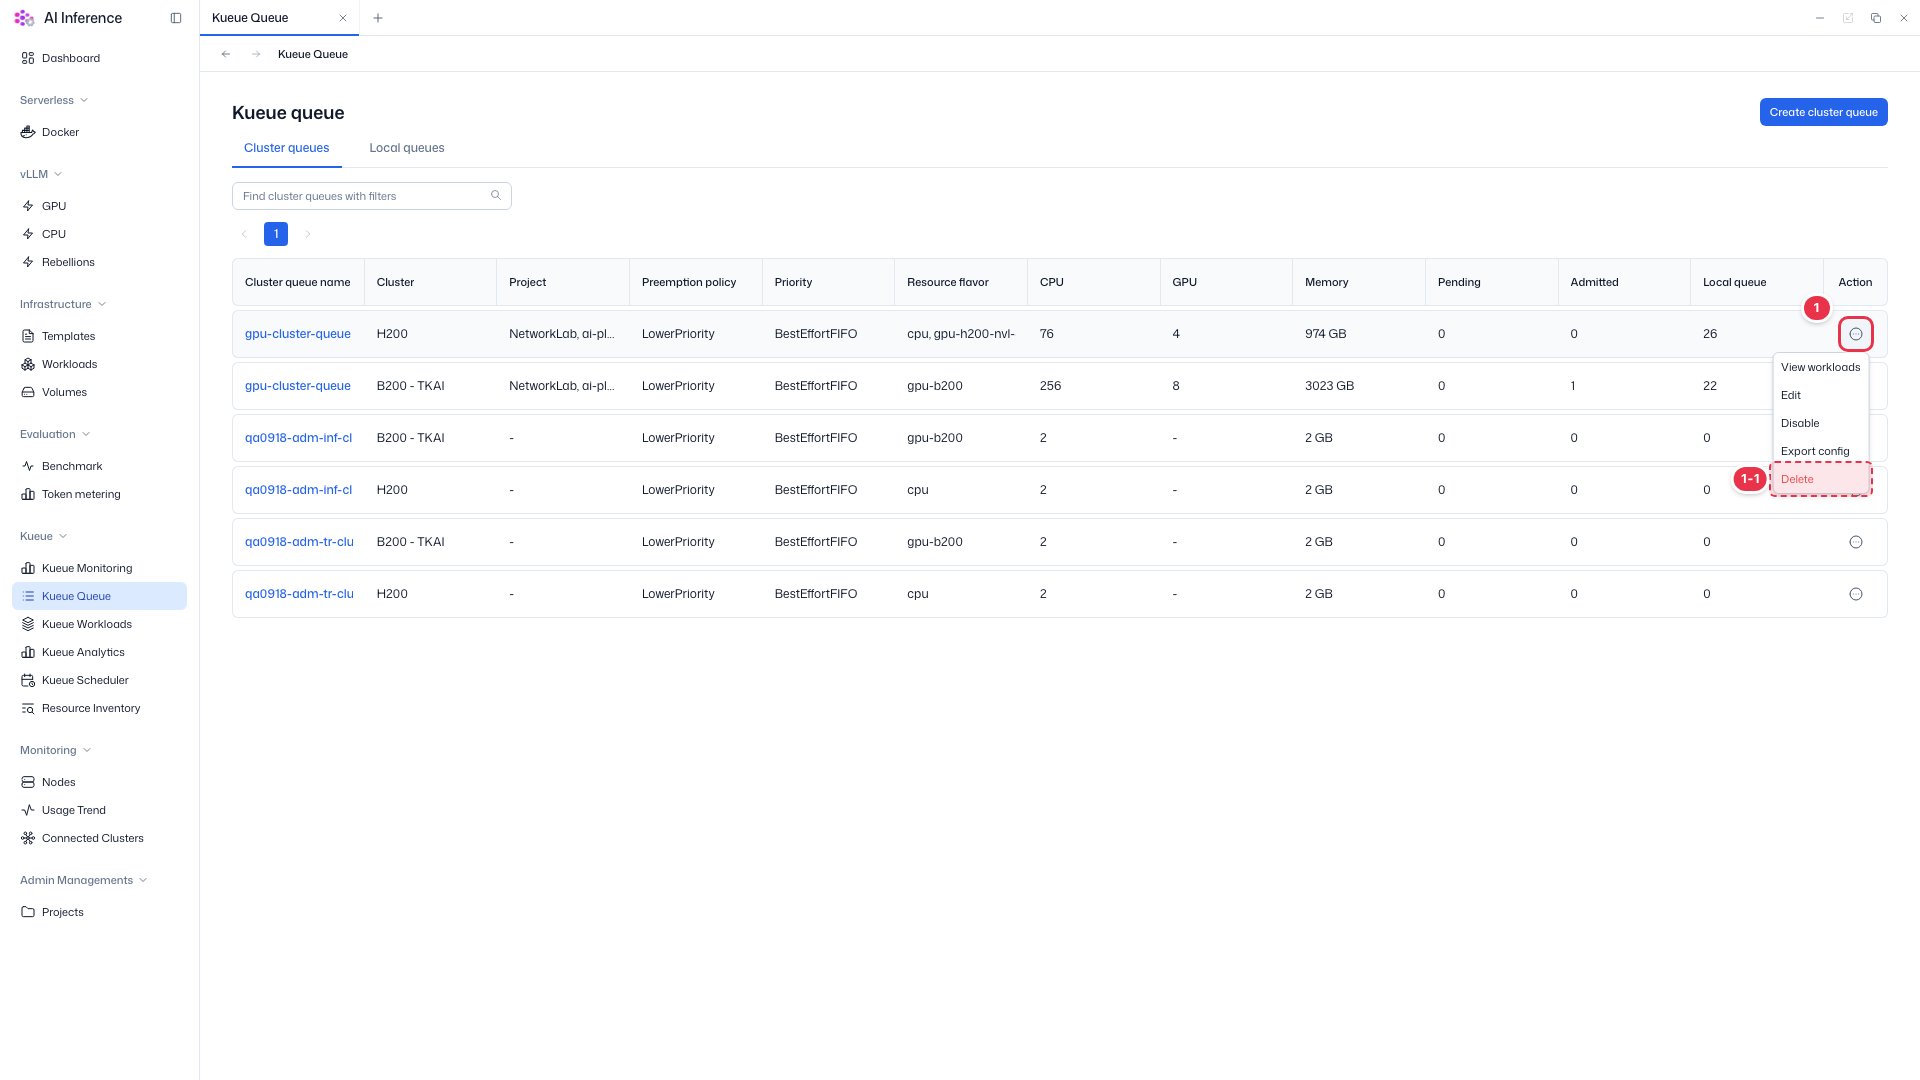
Task: Focus the Find cluster queues filter field
Action: (x=372, y=196)
